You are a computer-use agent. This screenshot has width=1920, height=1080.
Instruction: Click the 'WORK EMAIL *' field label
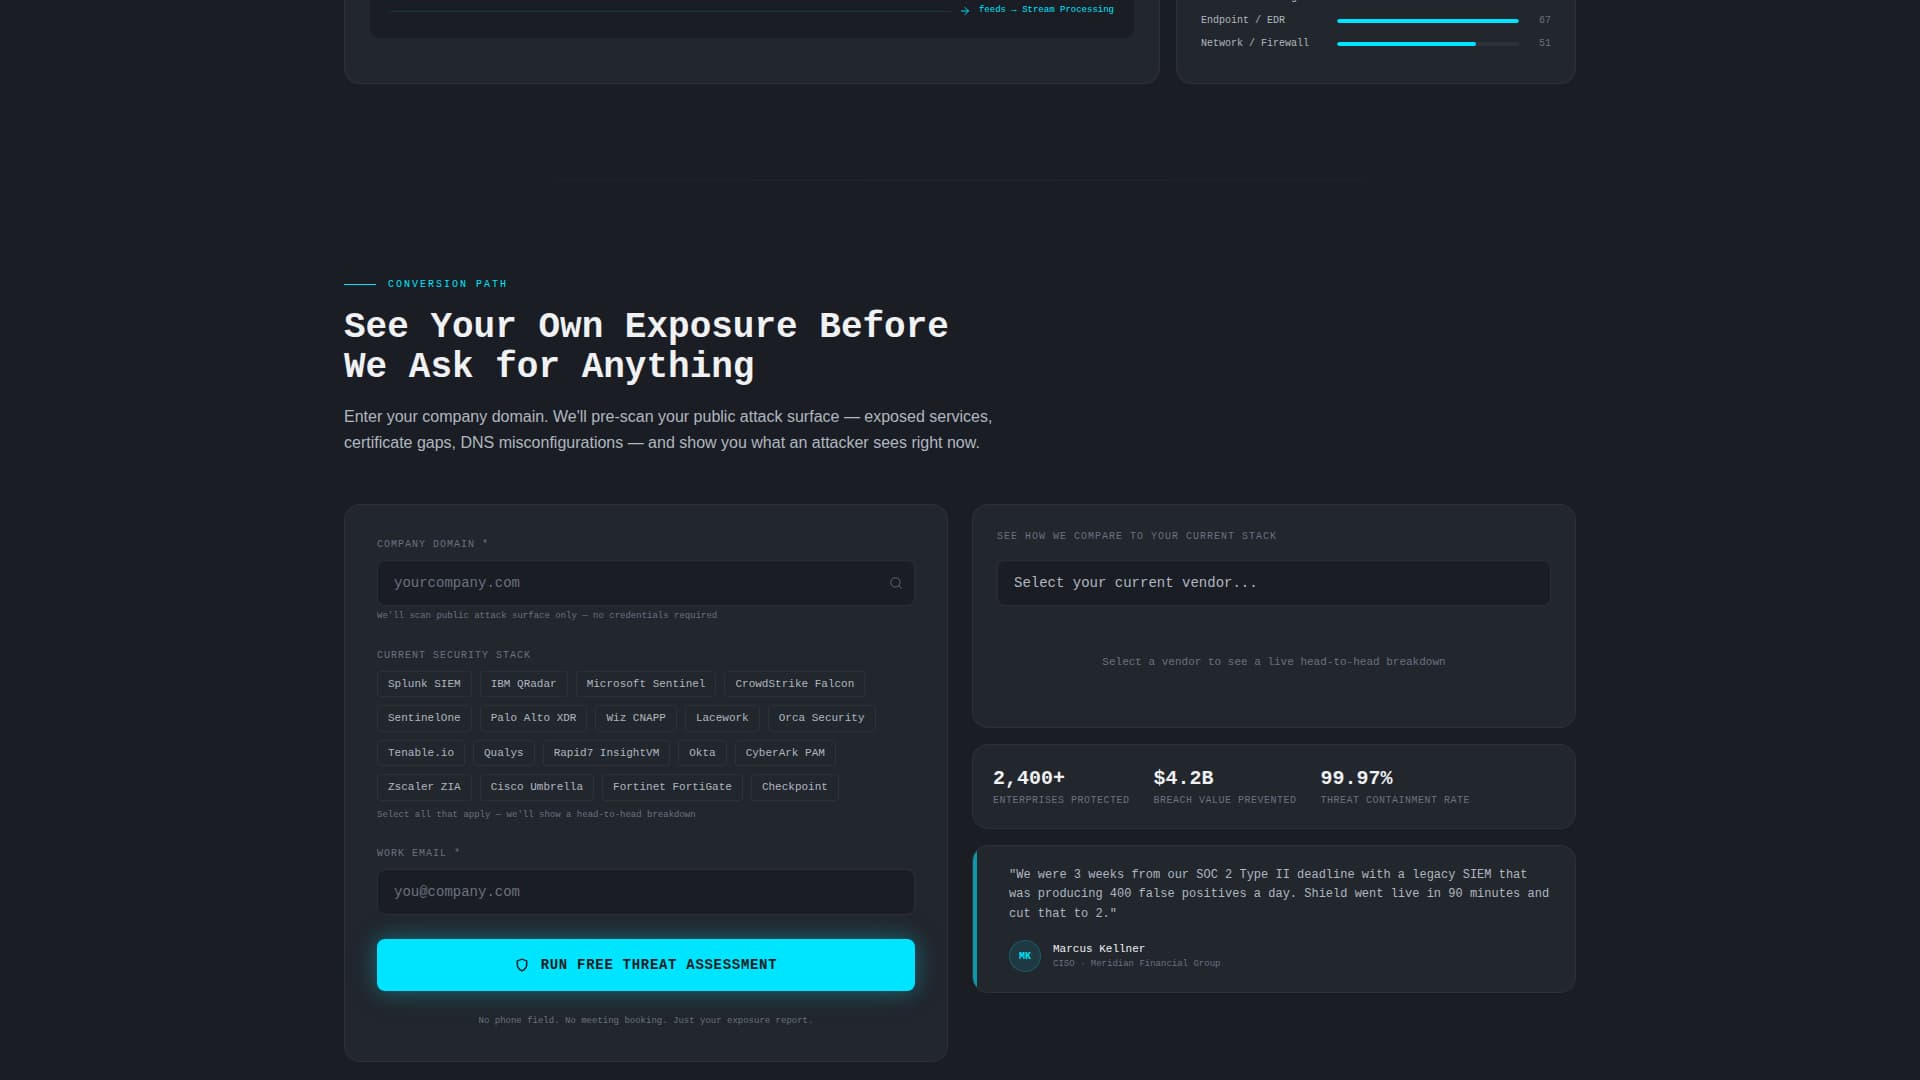pos(418,853)
